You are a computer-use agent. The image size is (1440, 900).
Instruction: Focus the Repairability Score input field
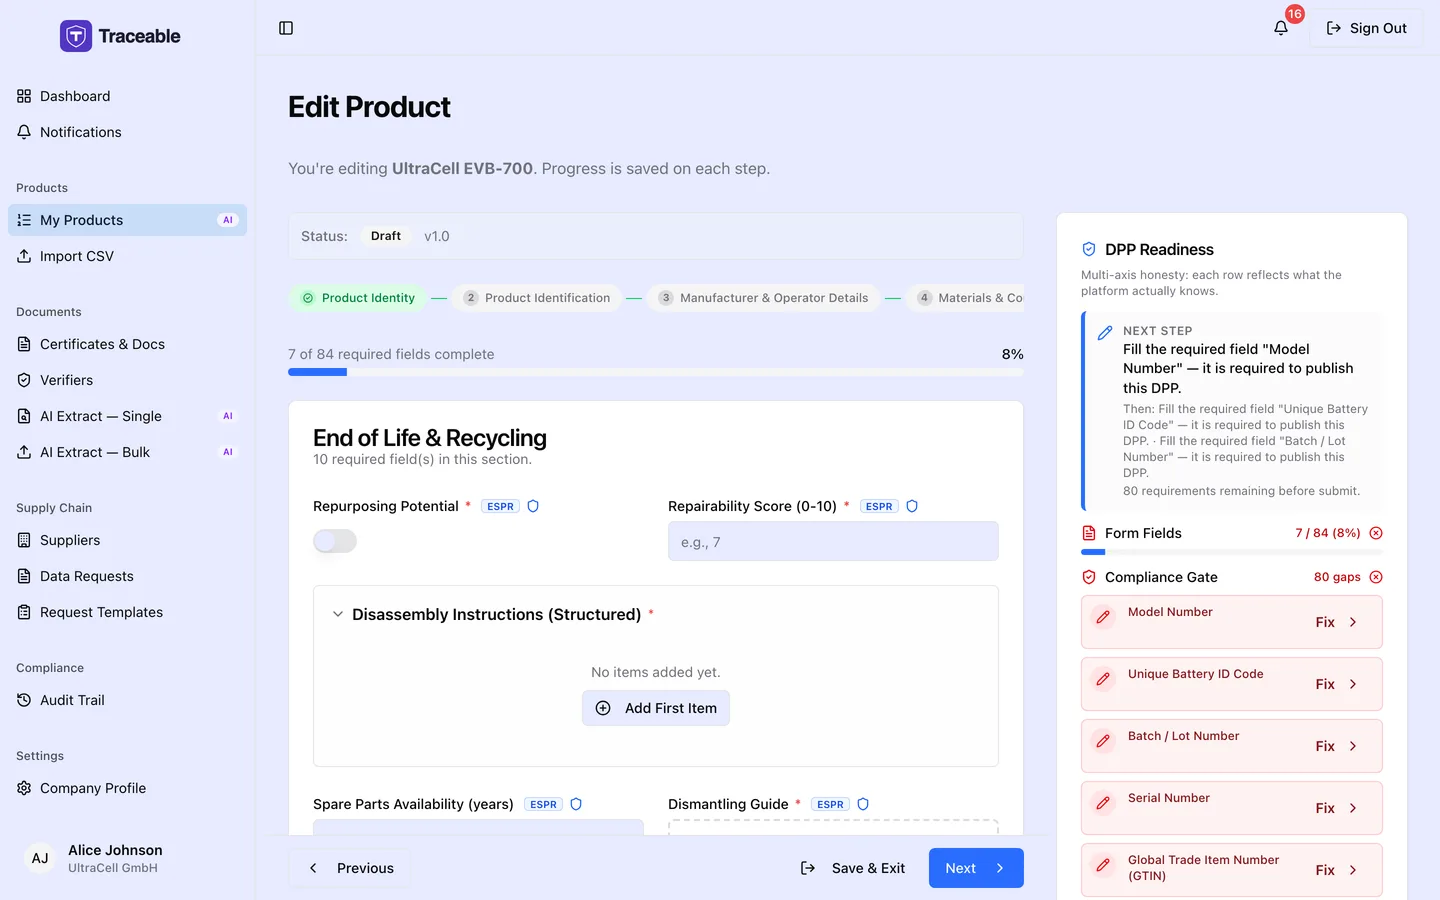click(x=833, y=541)
